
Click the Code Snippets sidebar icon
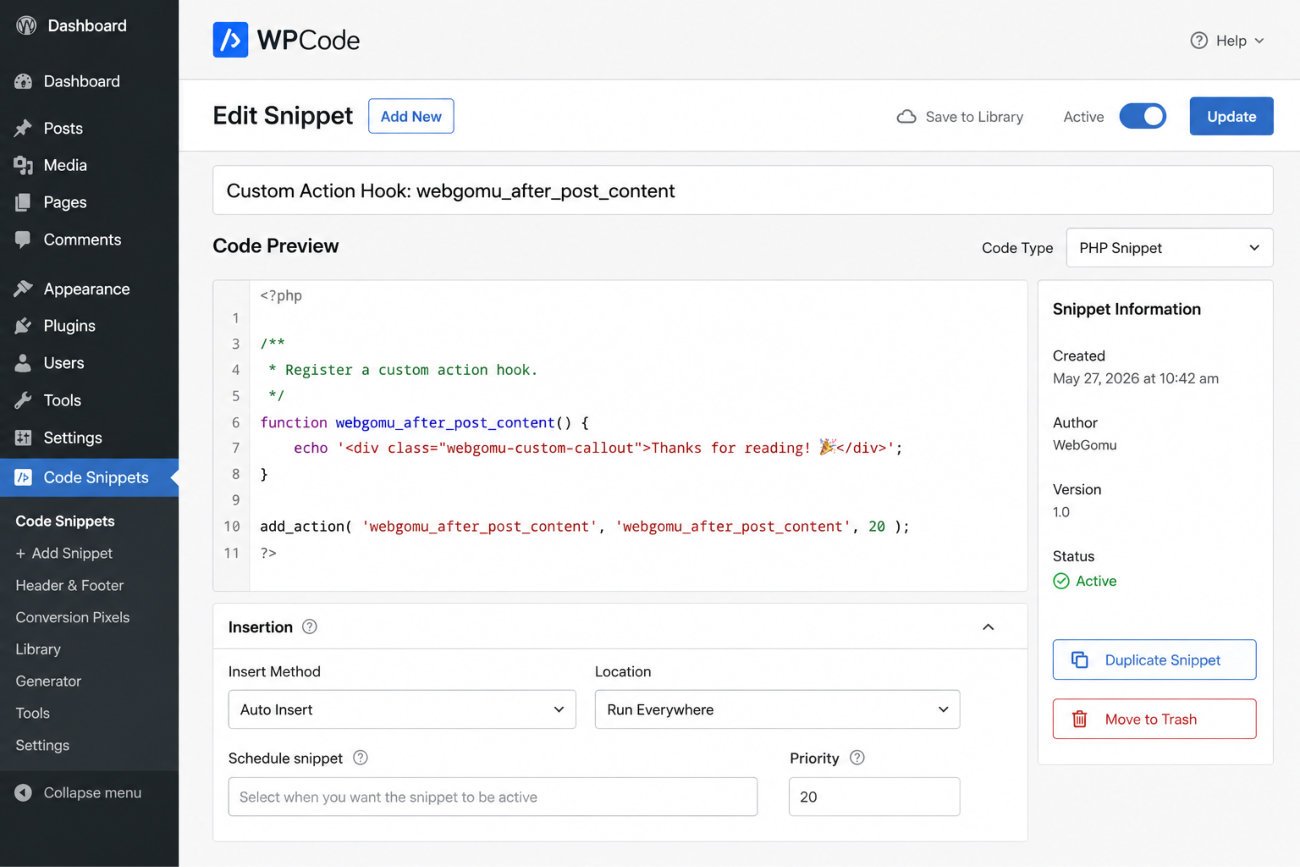(23, 478)
